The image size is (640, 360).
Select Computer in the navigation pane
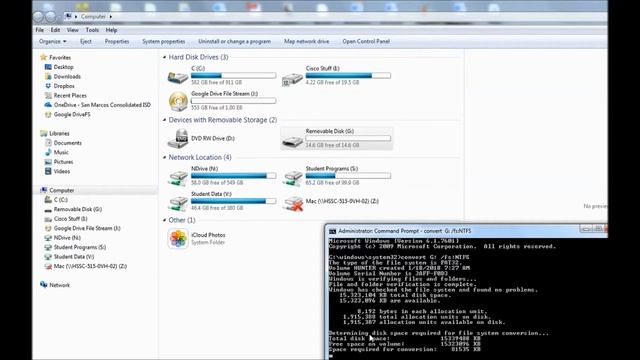pyautogui.click(x=61, y=190)
